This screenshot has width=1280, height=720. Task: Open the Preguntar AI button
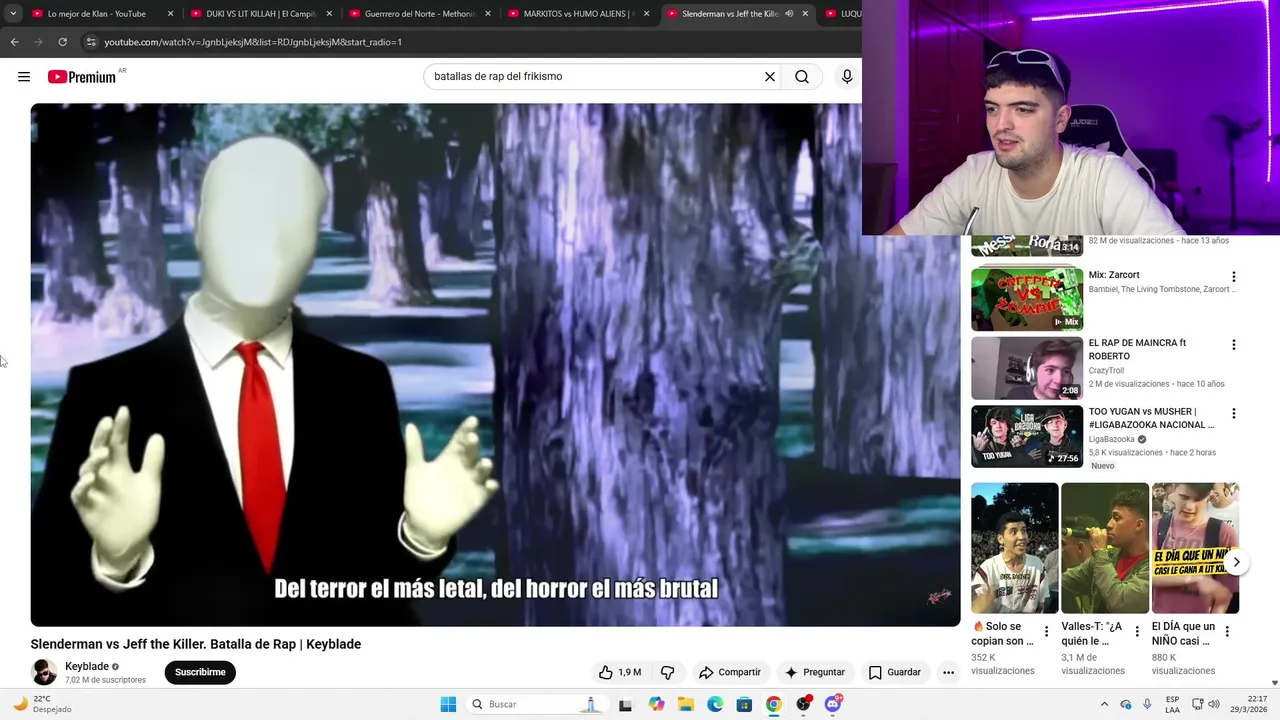point(815,672)
